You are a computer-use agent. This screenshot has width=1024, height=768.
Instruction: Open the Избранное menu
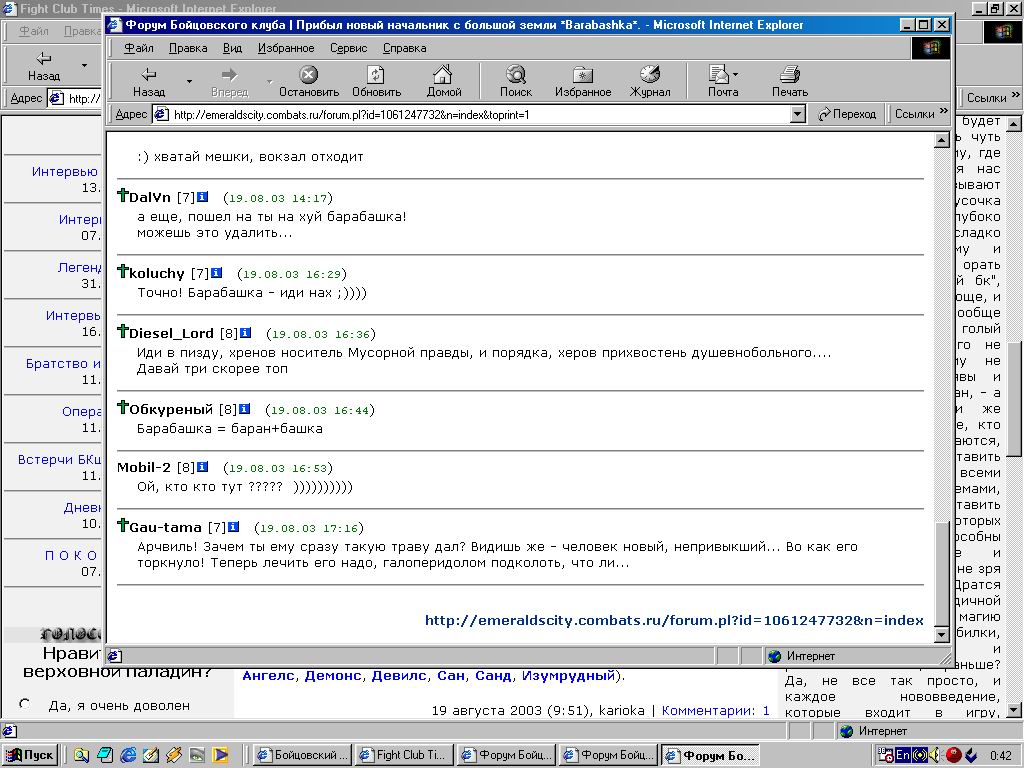(286, 48)
